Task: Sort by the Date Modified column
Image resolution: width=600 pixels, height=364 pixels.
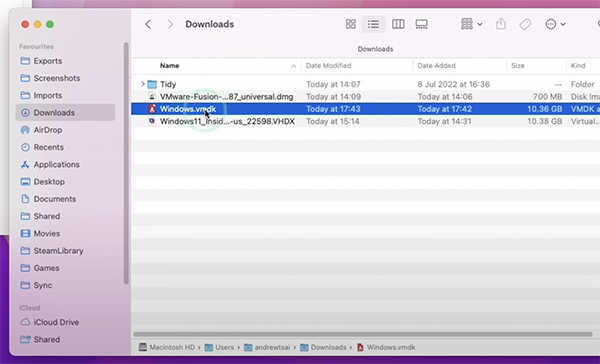Action: click(x=328, y=66)
